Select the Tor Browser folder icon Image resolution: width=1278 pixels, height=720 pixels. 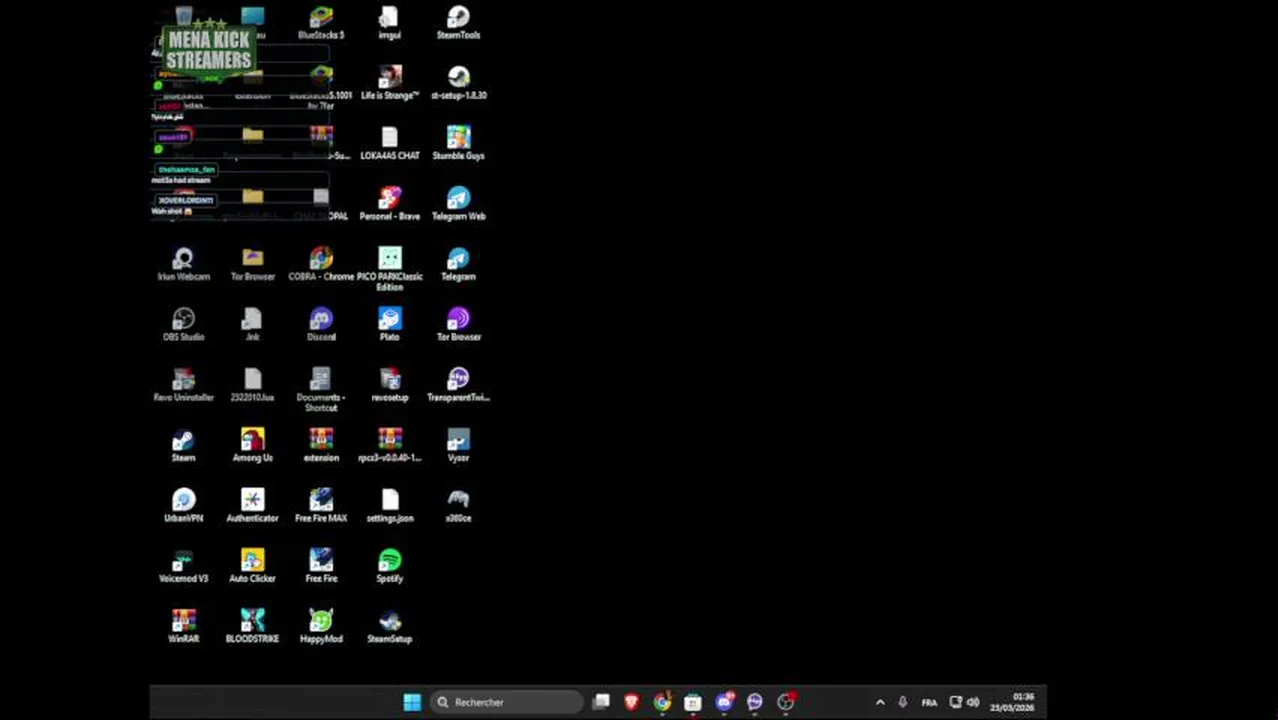252,265
